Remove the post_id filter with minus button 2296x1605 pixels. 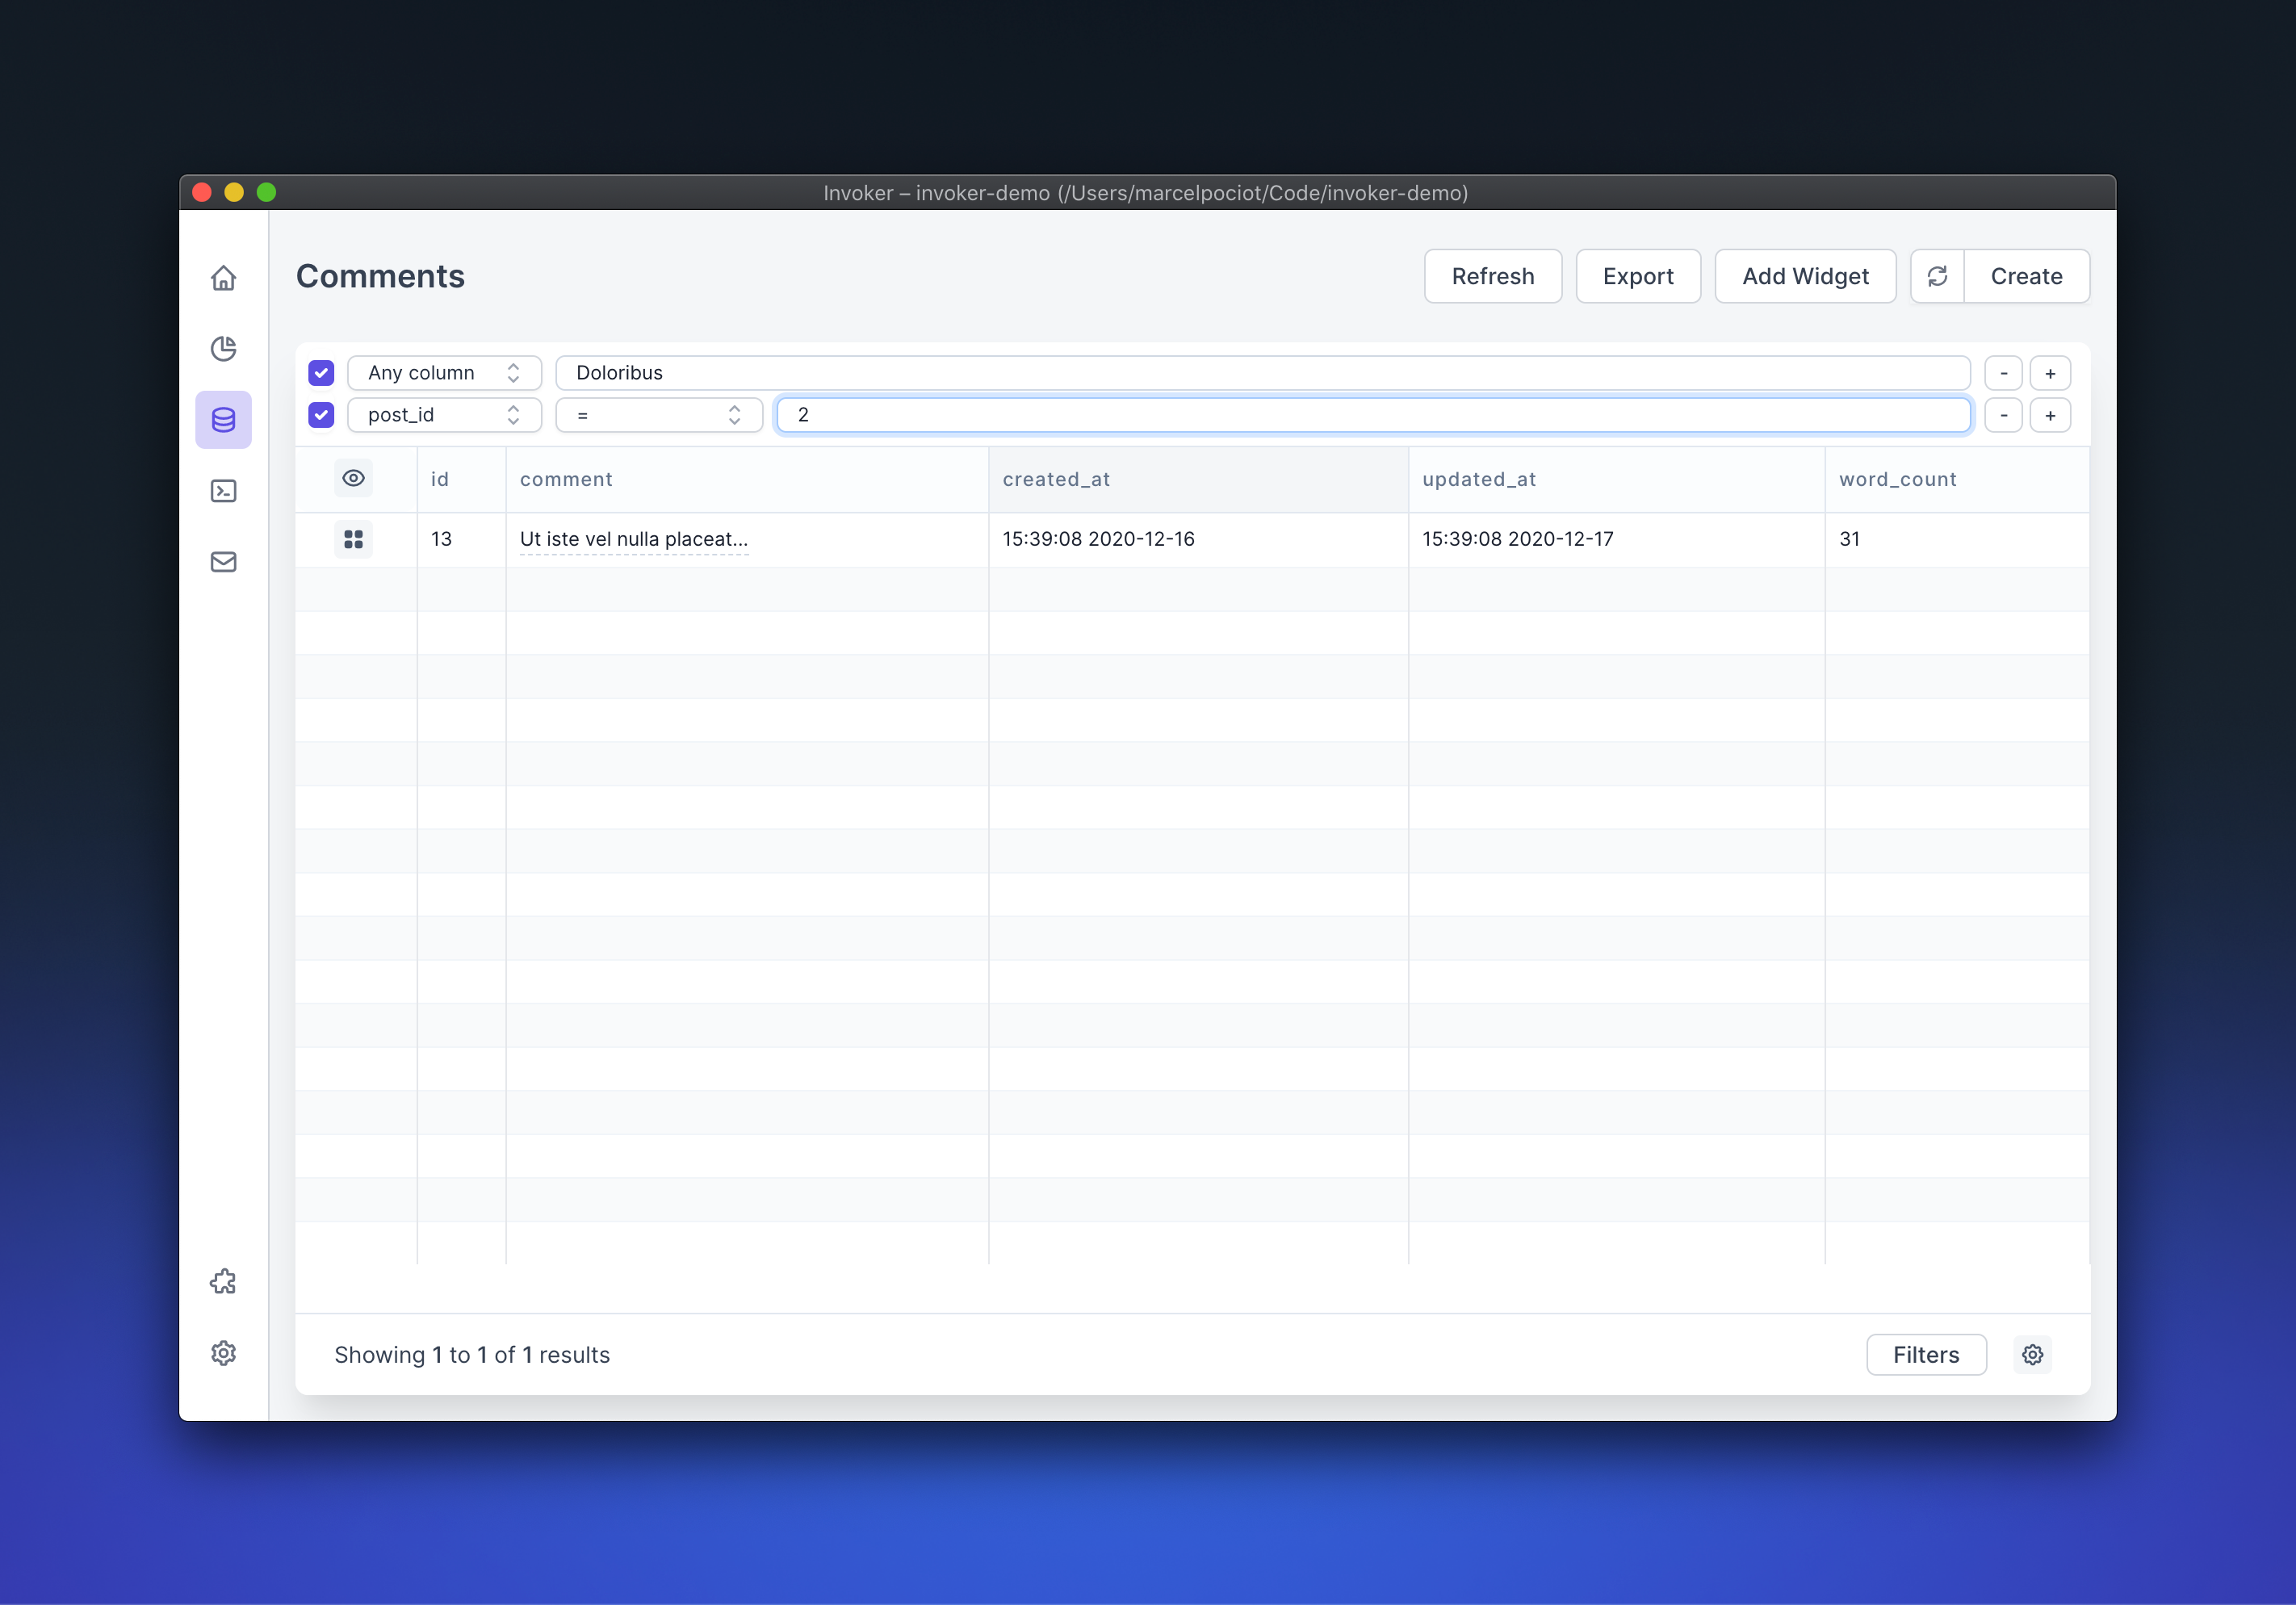tap(2003, 415)
